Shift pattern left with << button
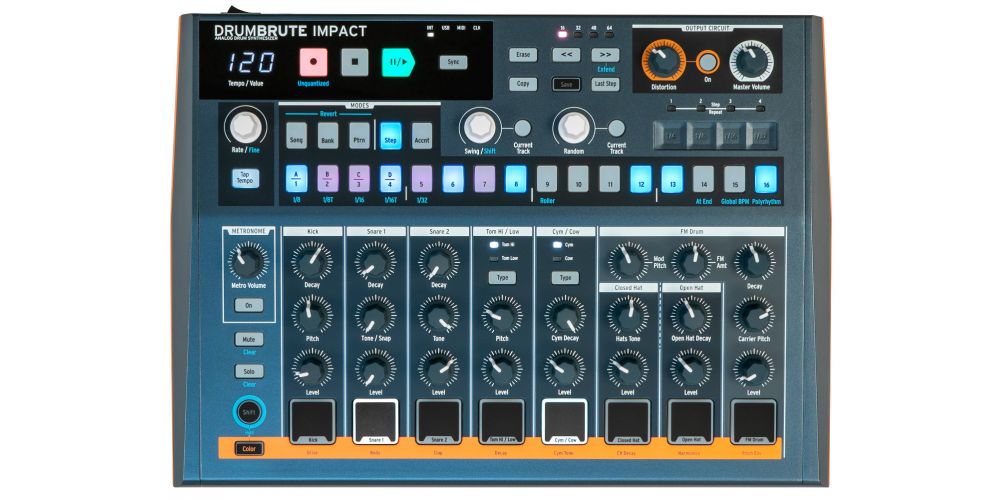 pos(566,55)
